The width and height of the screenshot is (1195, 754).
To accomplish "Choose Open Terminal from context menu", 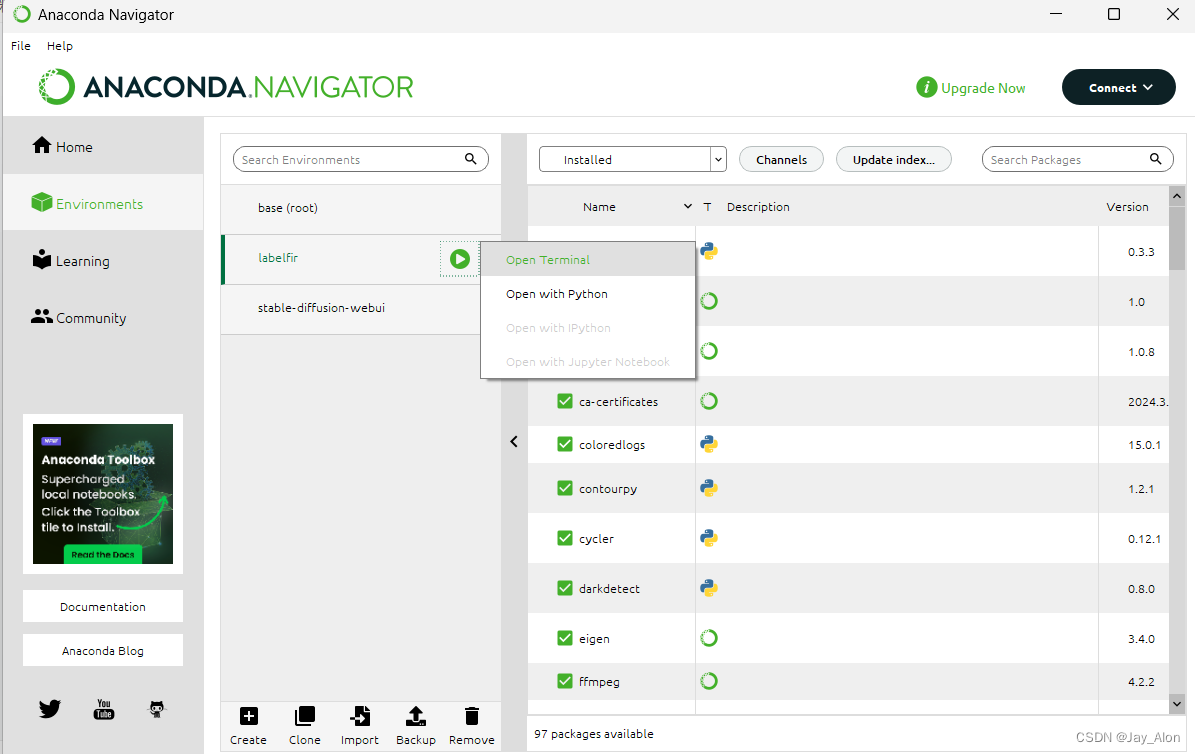I will [x=588, y=260].
